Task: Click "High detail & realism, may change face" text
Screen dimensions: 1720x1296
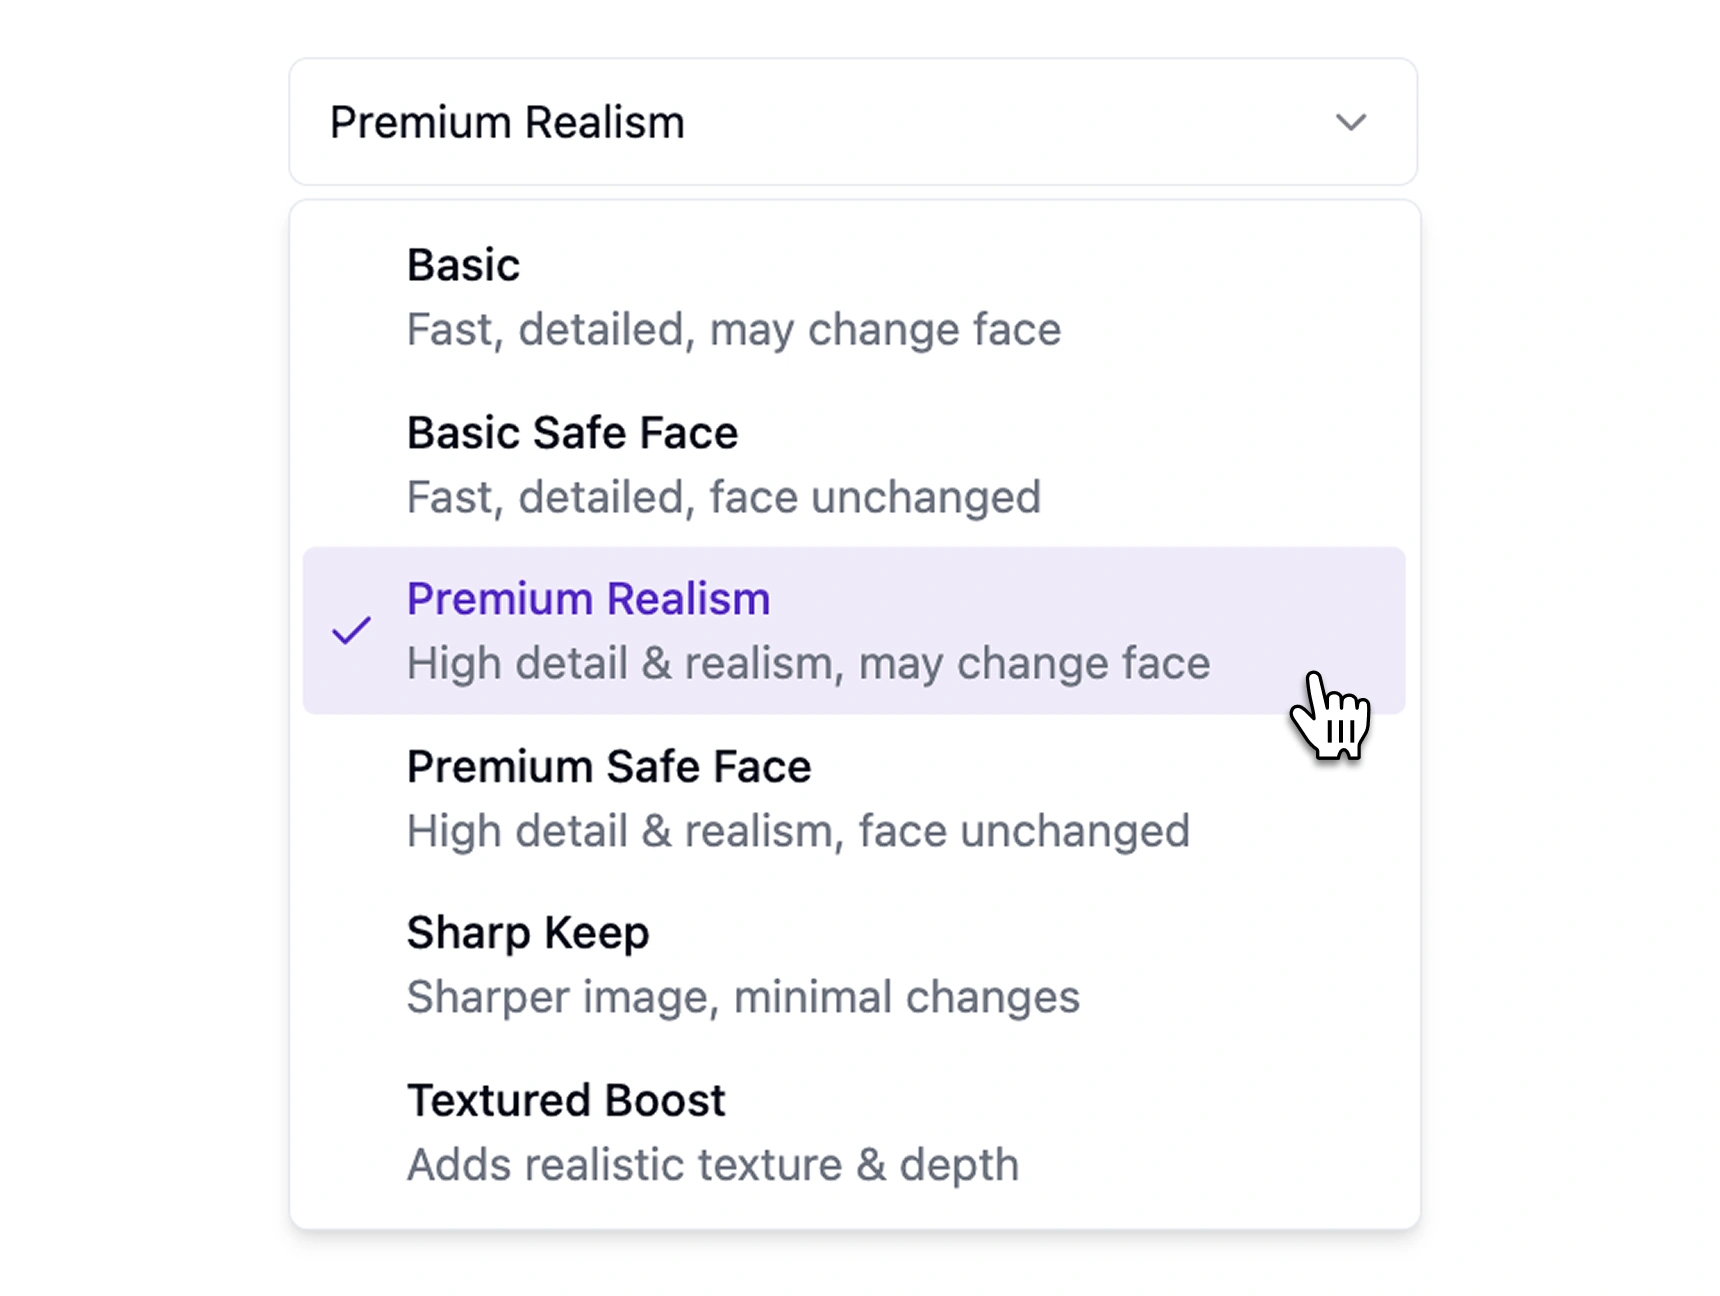Action: (808, 664)
